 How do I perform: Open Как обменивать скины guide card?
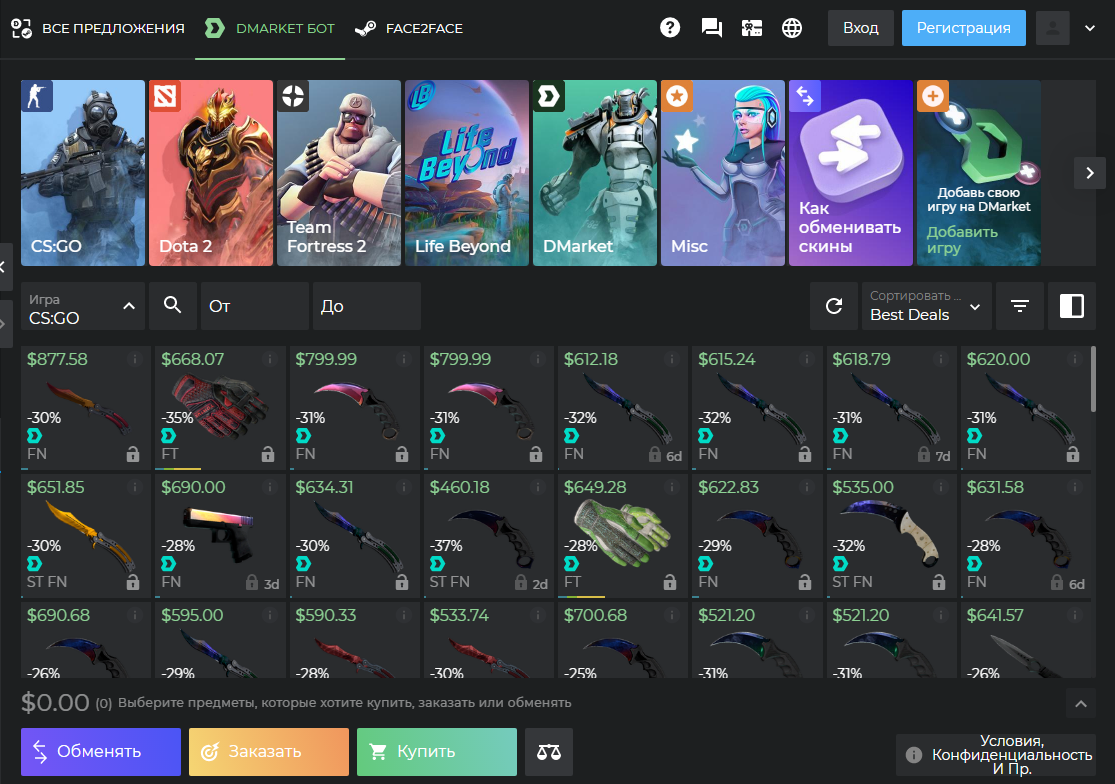850,173
